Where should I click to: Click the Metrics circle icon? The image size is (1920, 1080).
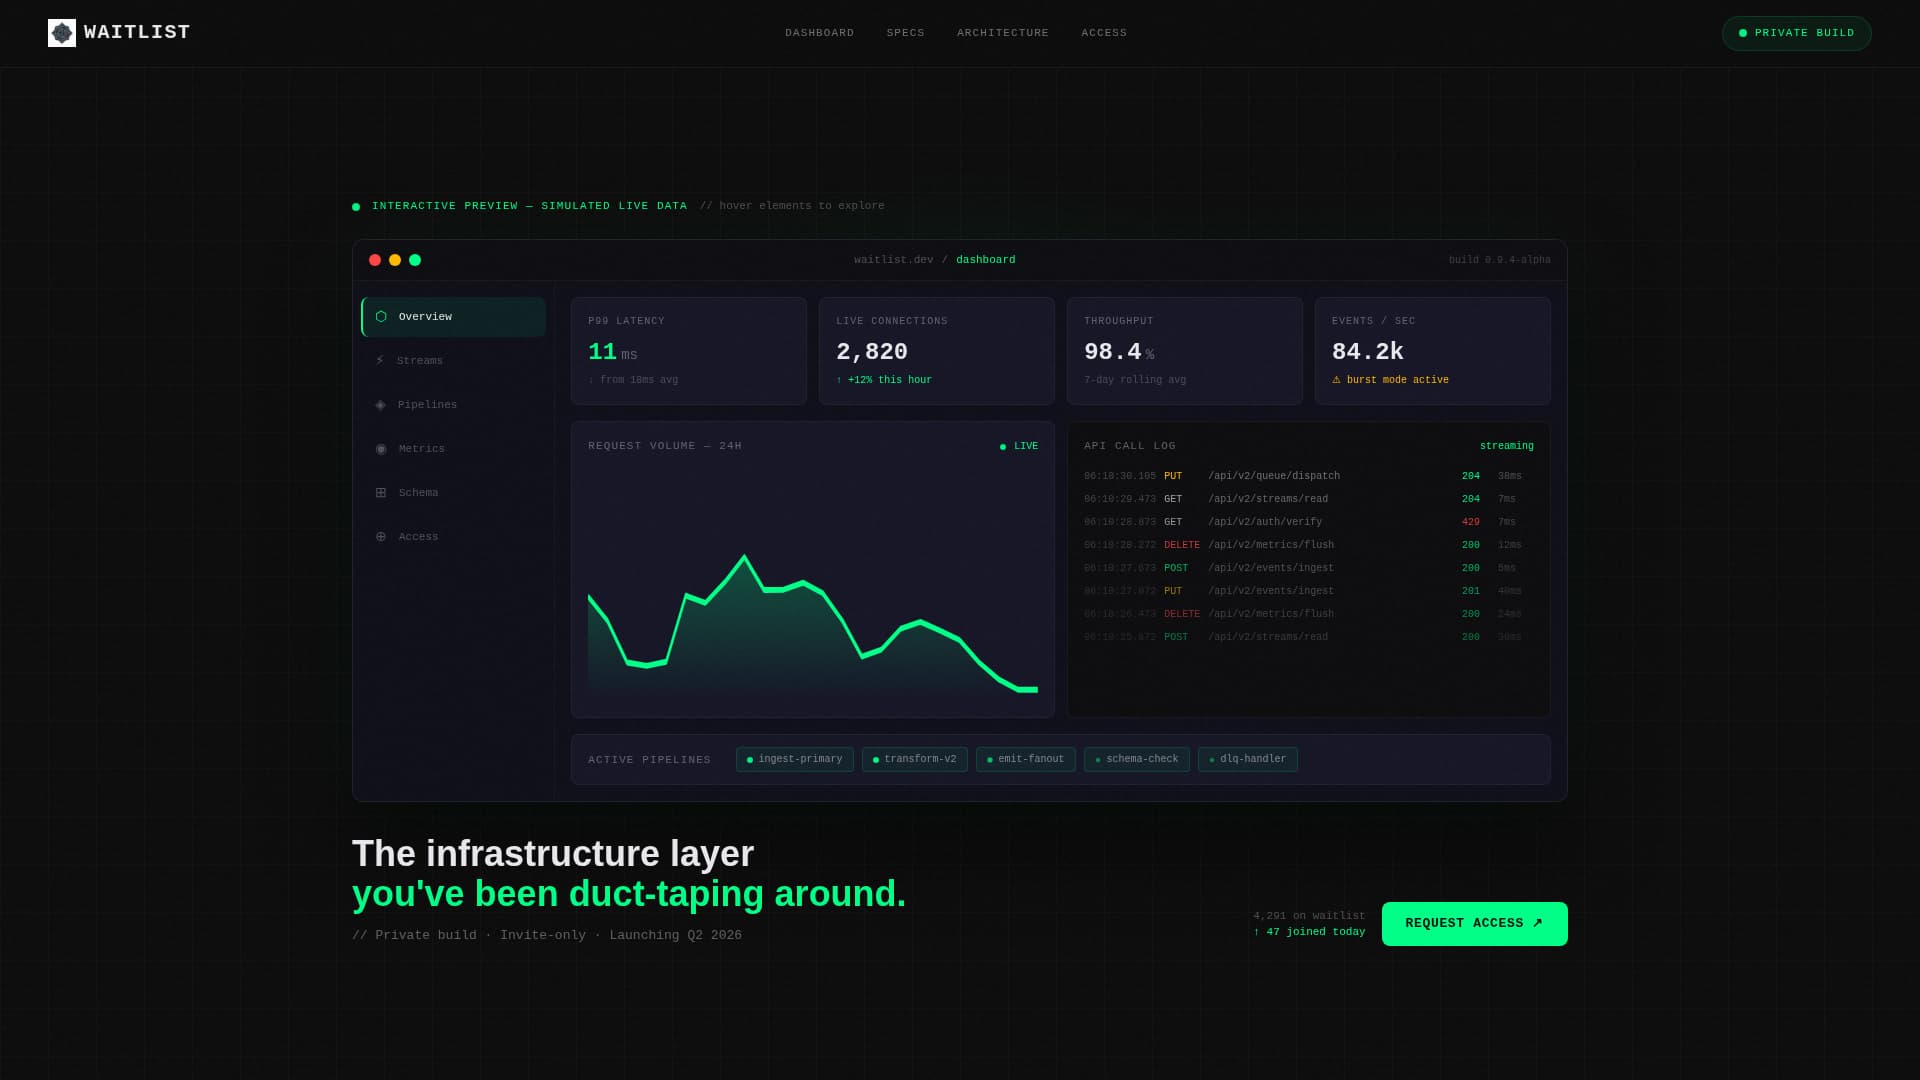tap(381, 449)
